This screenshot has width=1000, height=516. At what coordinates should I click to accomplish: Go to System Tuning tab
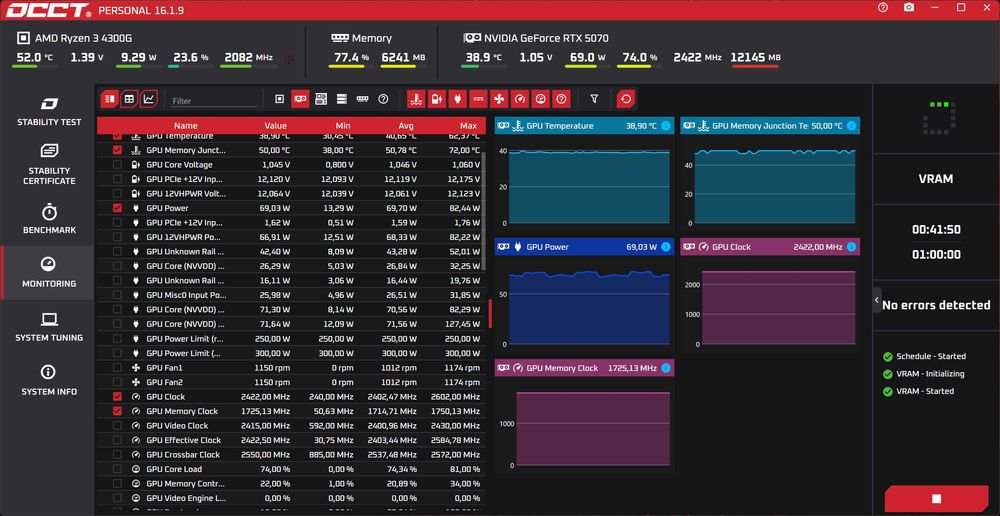coord(49,327)
